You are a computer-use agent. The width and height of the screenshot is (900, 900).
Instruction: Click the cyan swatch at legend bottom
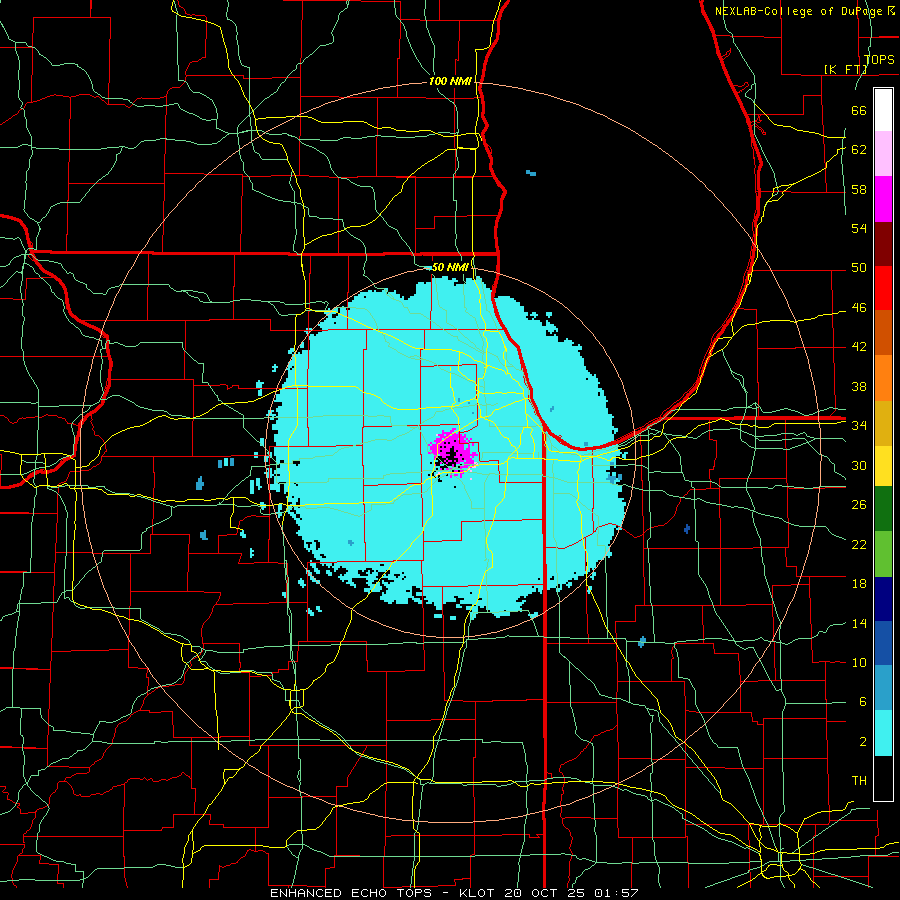(x=883, y=733)
